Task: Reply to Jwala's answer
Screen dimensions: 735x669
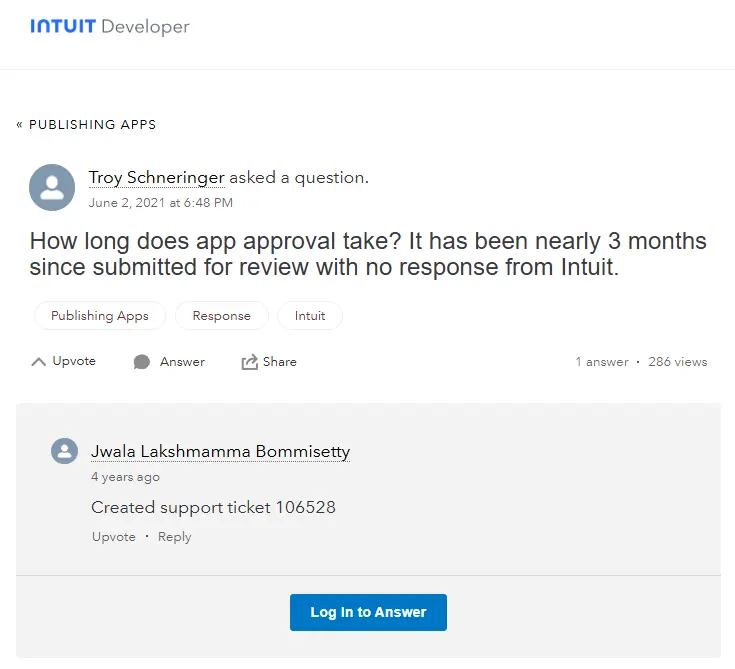Action: pyautogui.click(x=174, y=537)
